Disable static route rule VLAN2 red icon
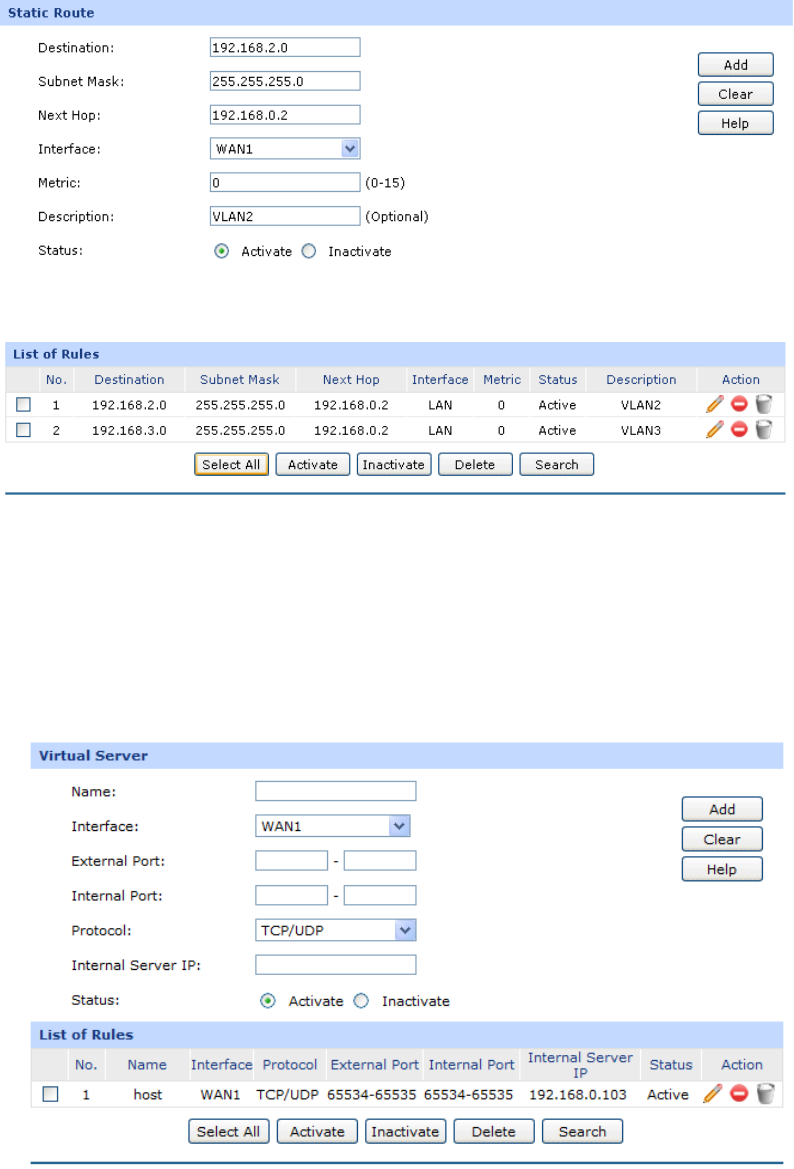 (x=739, y=404)
